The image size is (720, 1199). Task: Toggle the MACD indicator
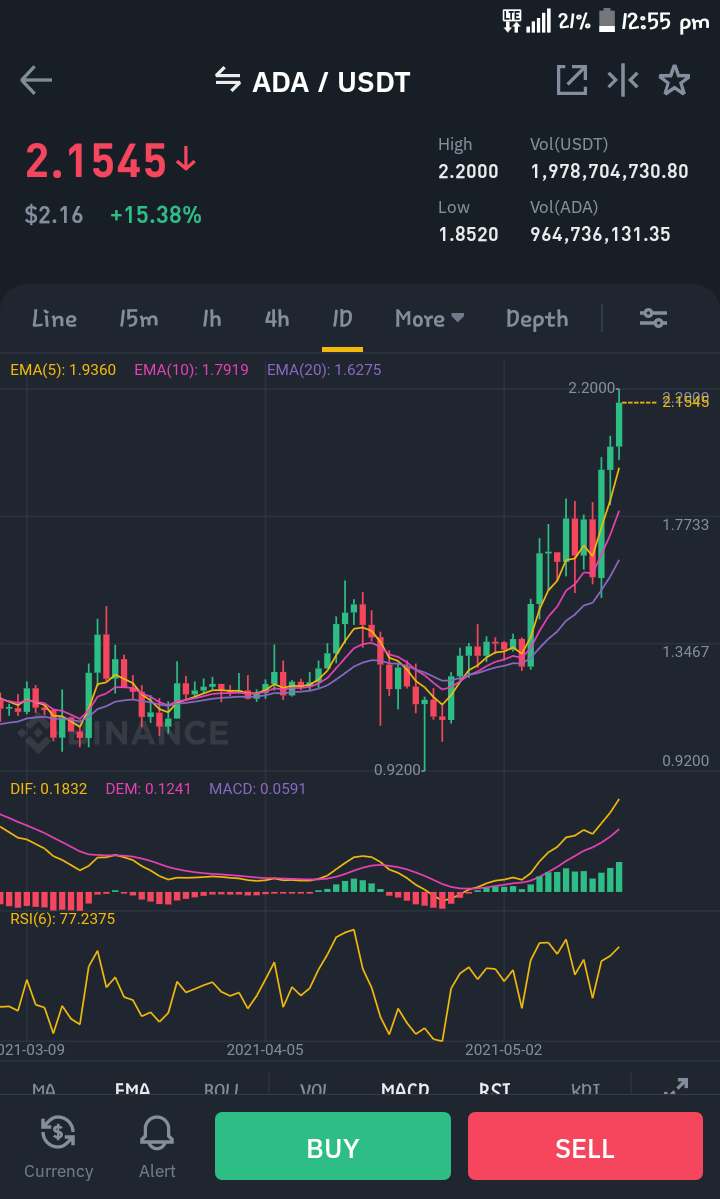(x=405, y=1088)
